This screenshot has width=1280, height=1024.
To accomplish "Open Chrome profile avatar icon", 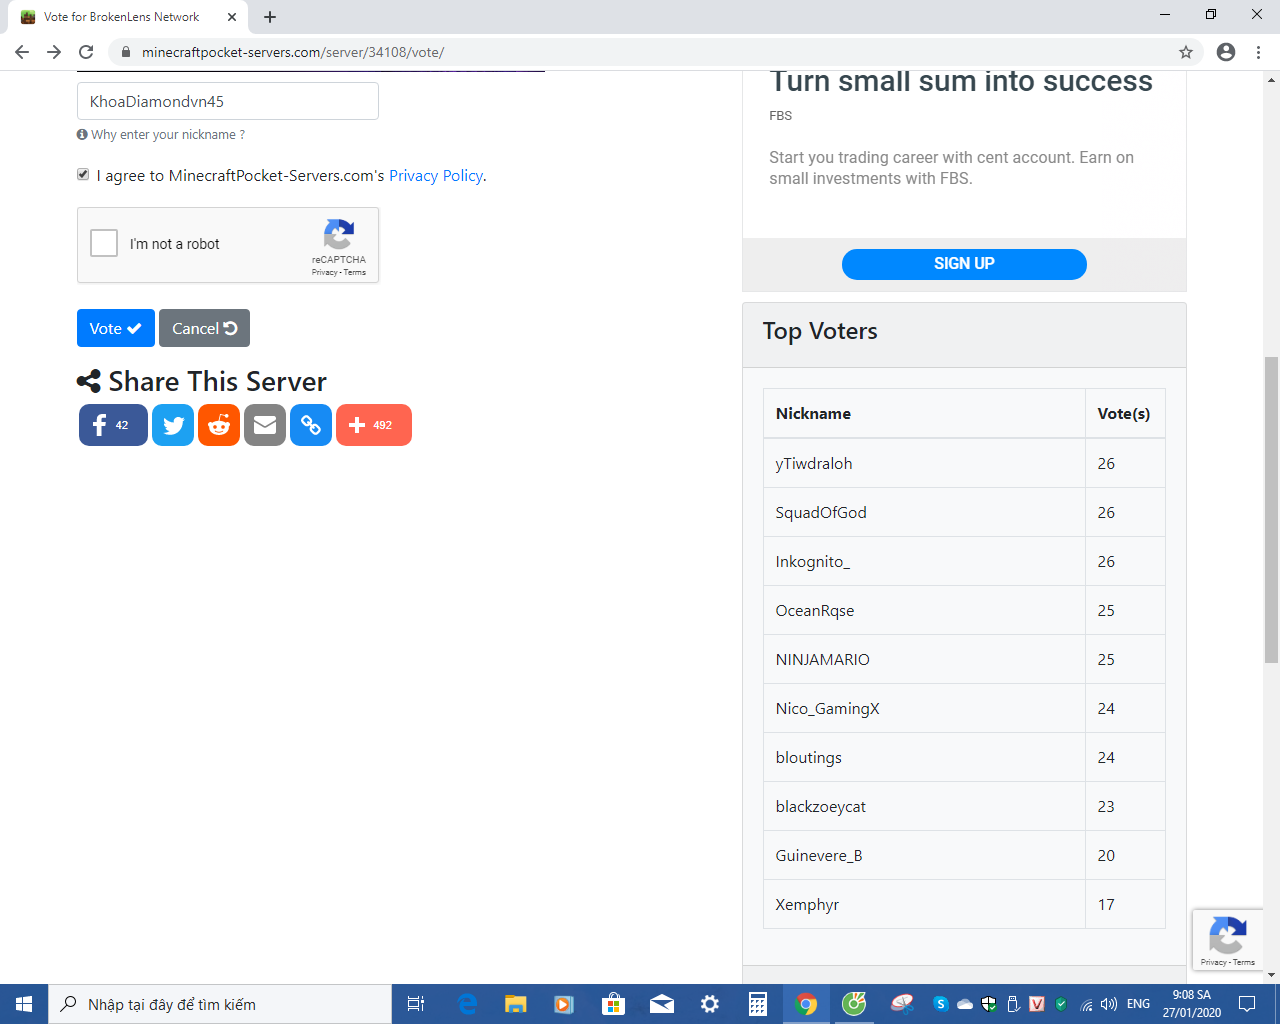I will coord(1226,52).
